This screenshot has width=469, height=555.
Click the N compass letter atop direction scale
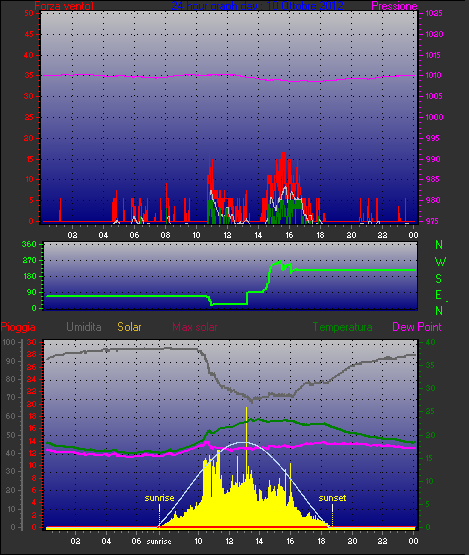click(439, 245)
